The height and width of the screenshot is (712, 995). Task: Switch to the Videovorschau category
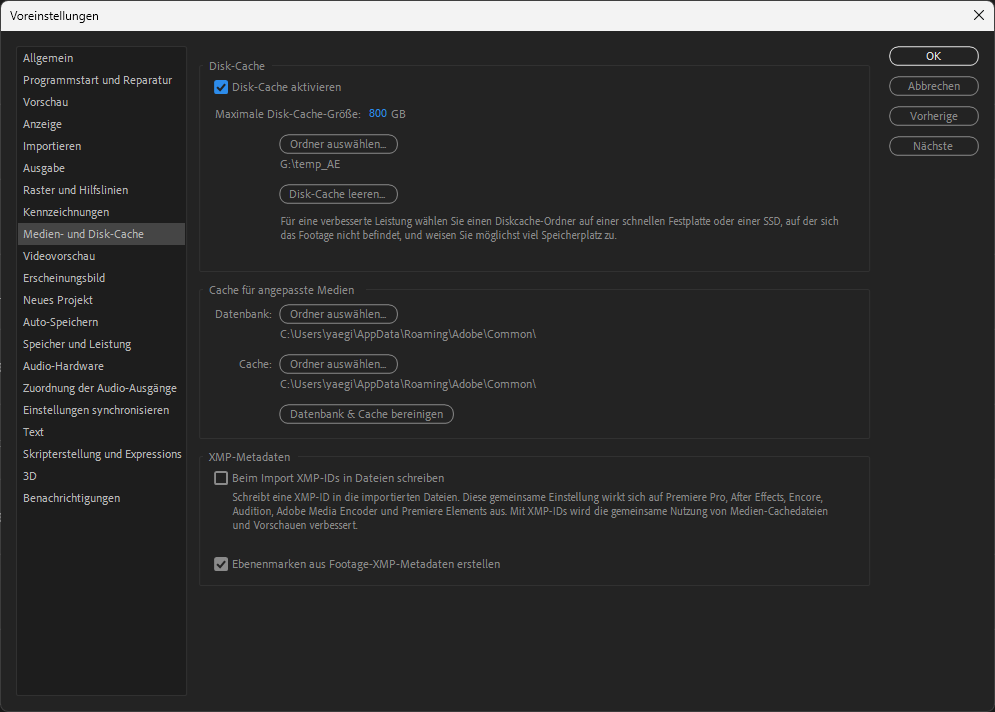tap(59, 256)
